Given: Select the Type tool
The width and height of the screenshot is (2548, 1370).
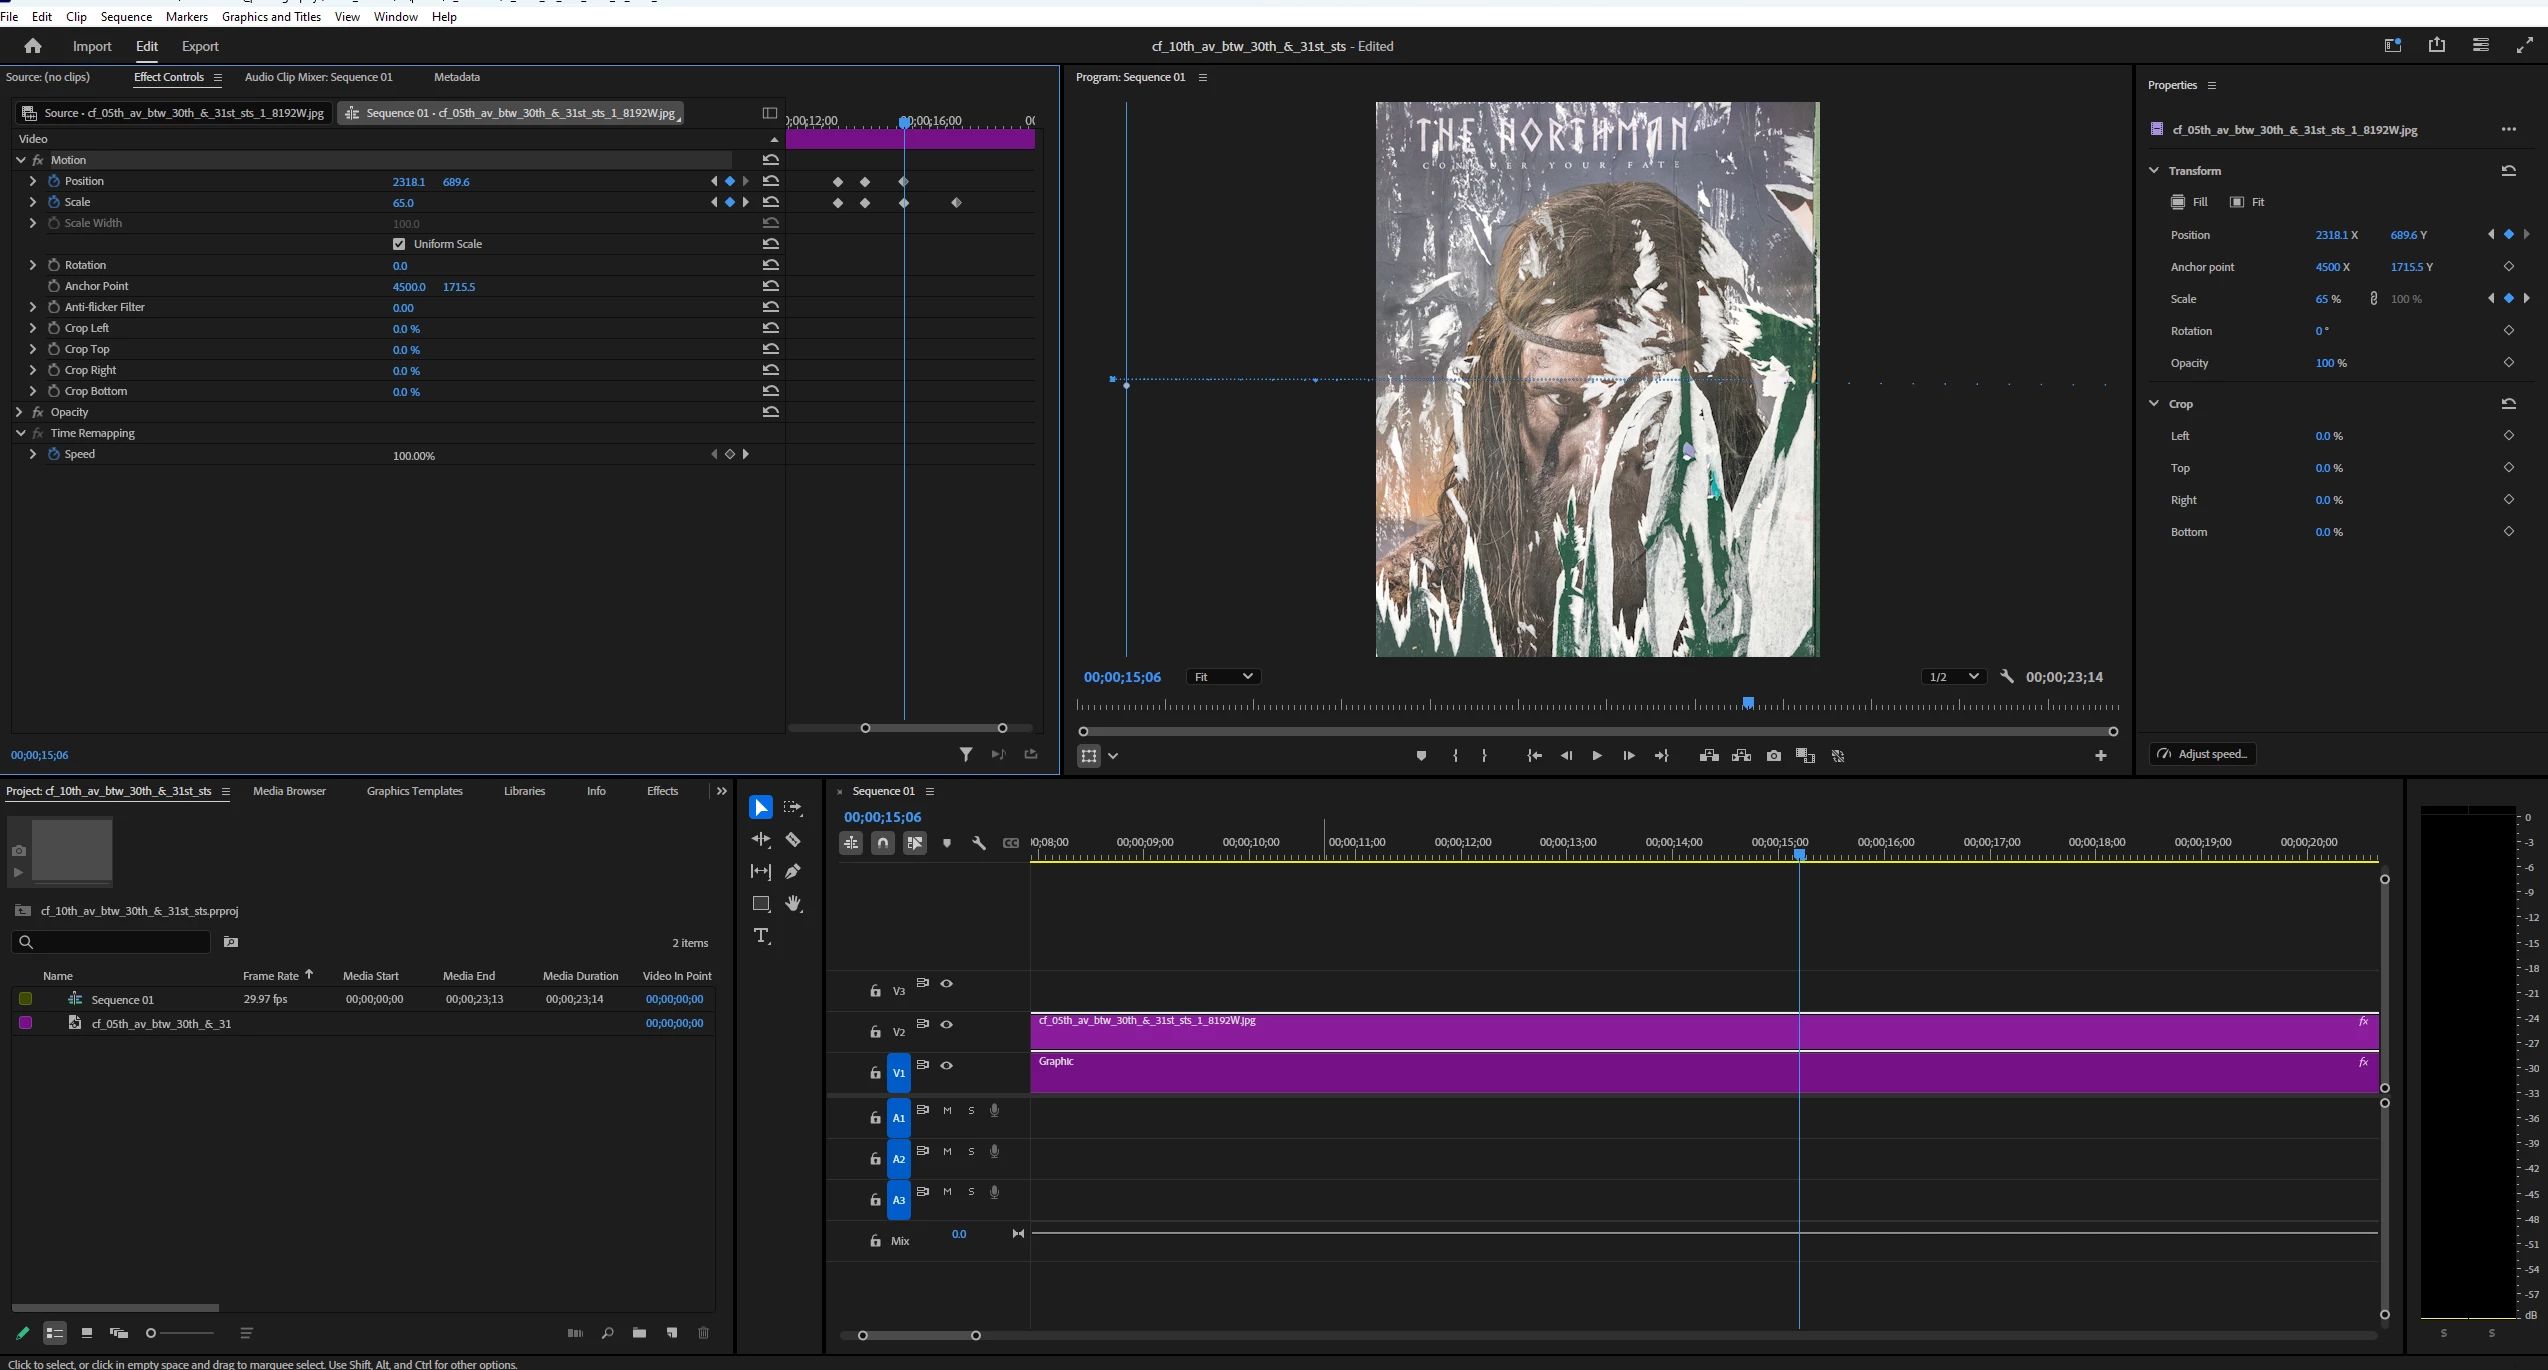Looking at the screenshot, I should click(761, 936).
